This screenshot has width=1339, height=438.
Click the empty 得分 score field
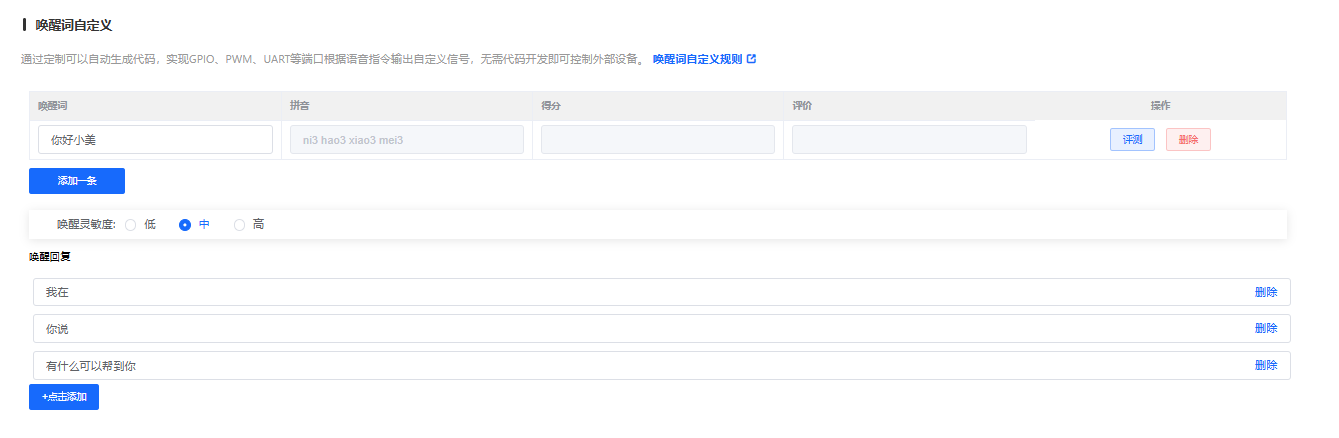tap(657, 140)
